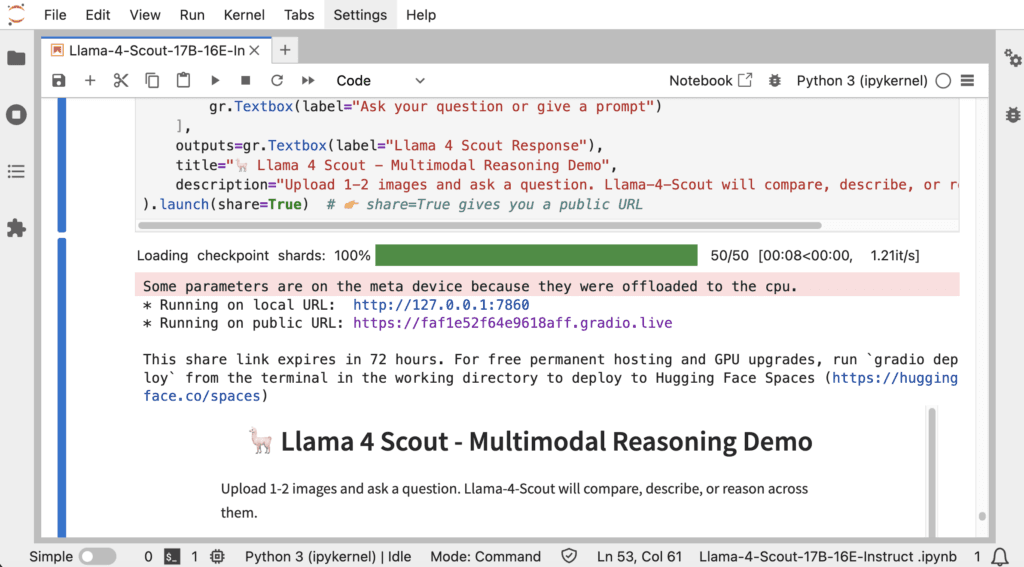The image size is (1024, 567).
Task: Open the Settings menu
Action: (x=360, y=15)
